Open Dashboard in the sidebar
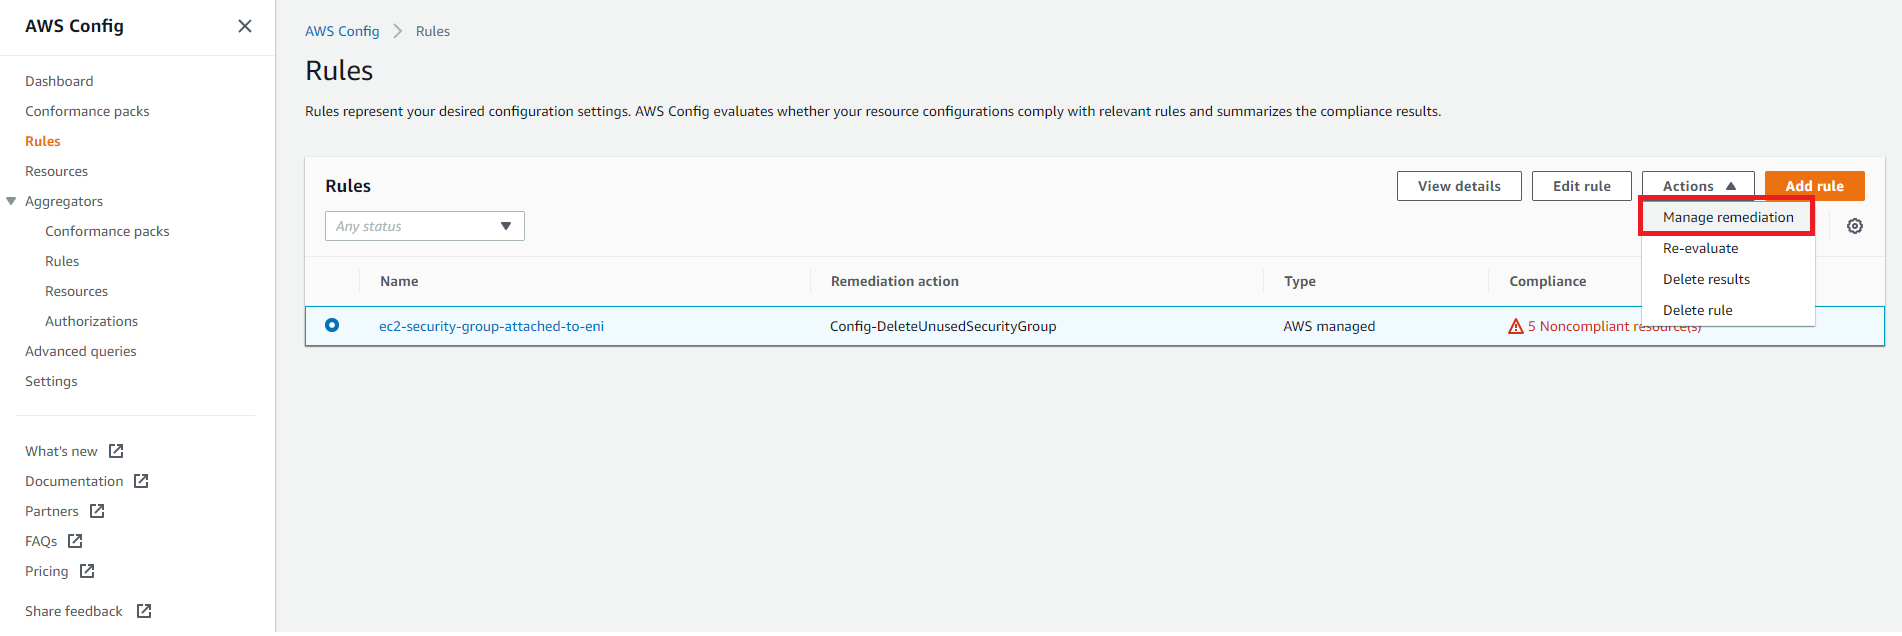 [x=59, y=81]
